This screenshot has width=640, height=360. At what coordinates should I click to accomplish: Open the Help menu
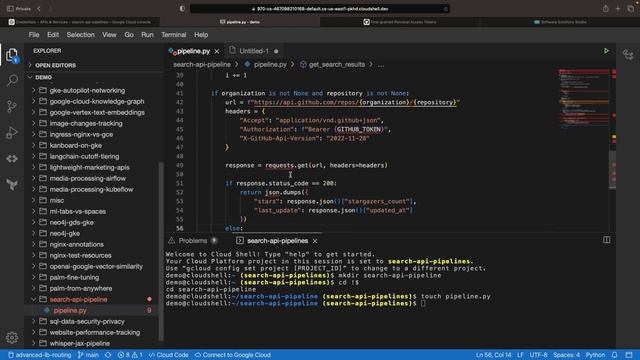click(x=201, y=35)
